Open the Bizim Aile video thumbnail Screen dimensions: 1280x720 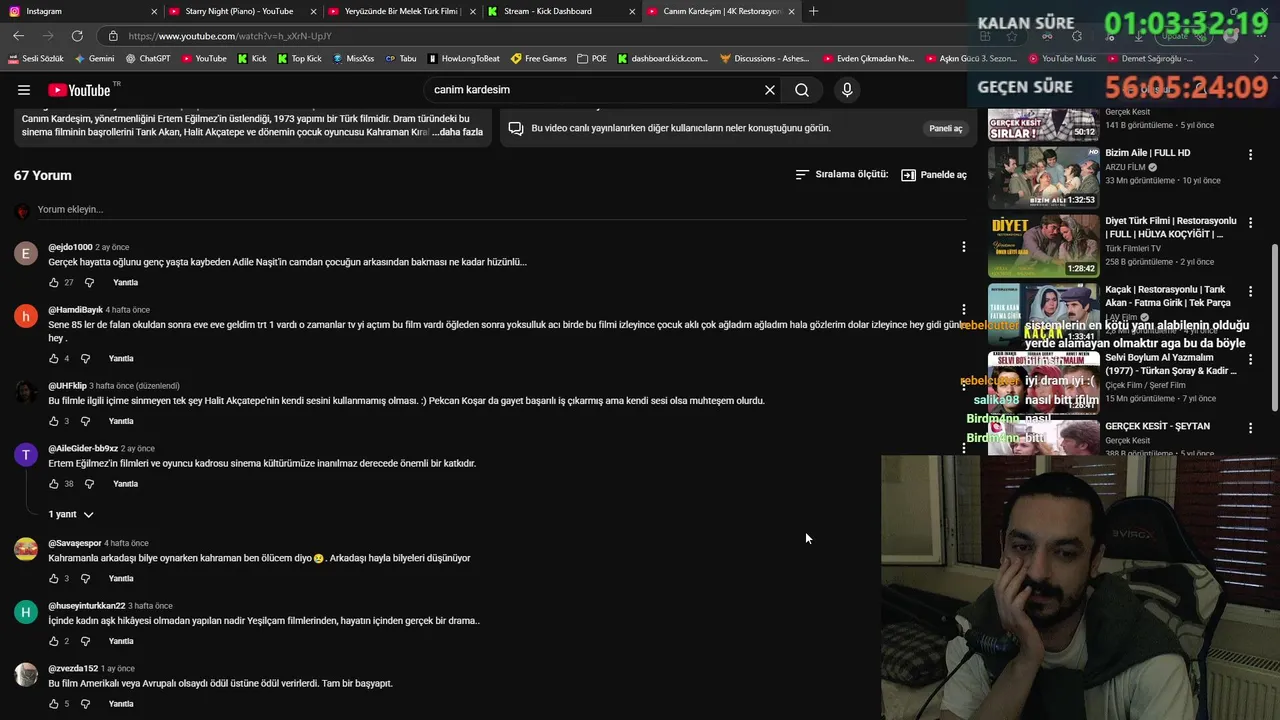[x=1043, y=176]
